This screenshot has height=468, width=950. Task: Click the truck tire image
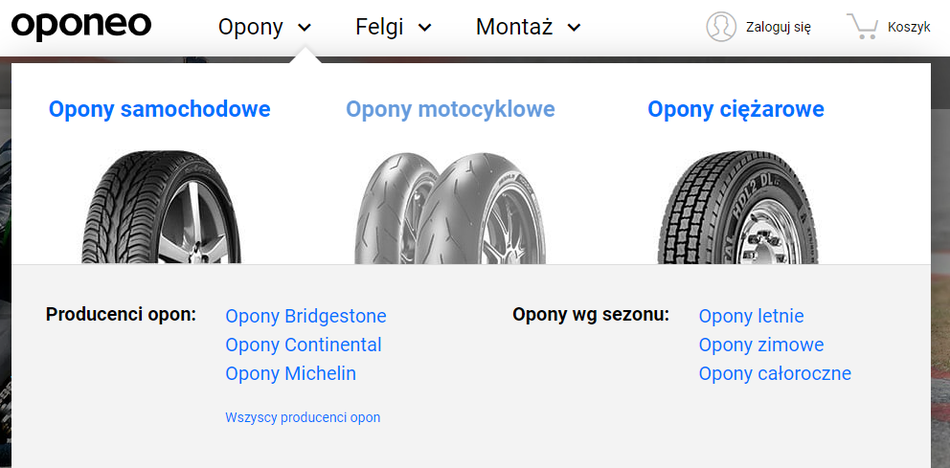[x=737, y=208]
